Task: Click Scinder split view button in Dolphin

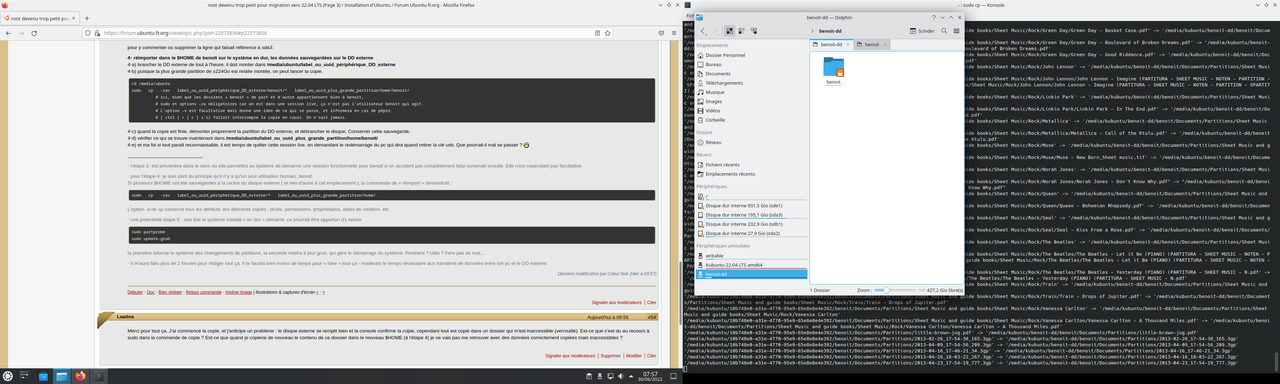Action: 921,31
